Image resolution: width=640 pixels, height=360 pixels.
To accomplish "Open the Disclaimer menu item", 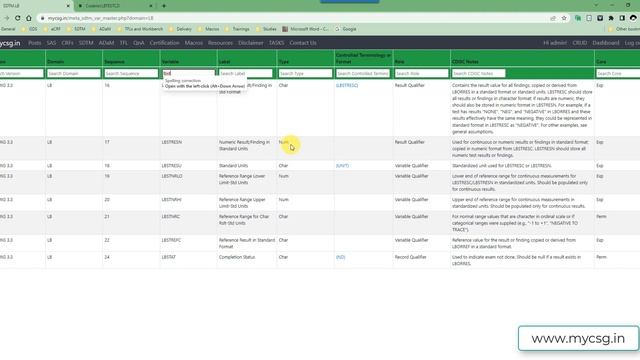I will click(251, 43).
